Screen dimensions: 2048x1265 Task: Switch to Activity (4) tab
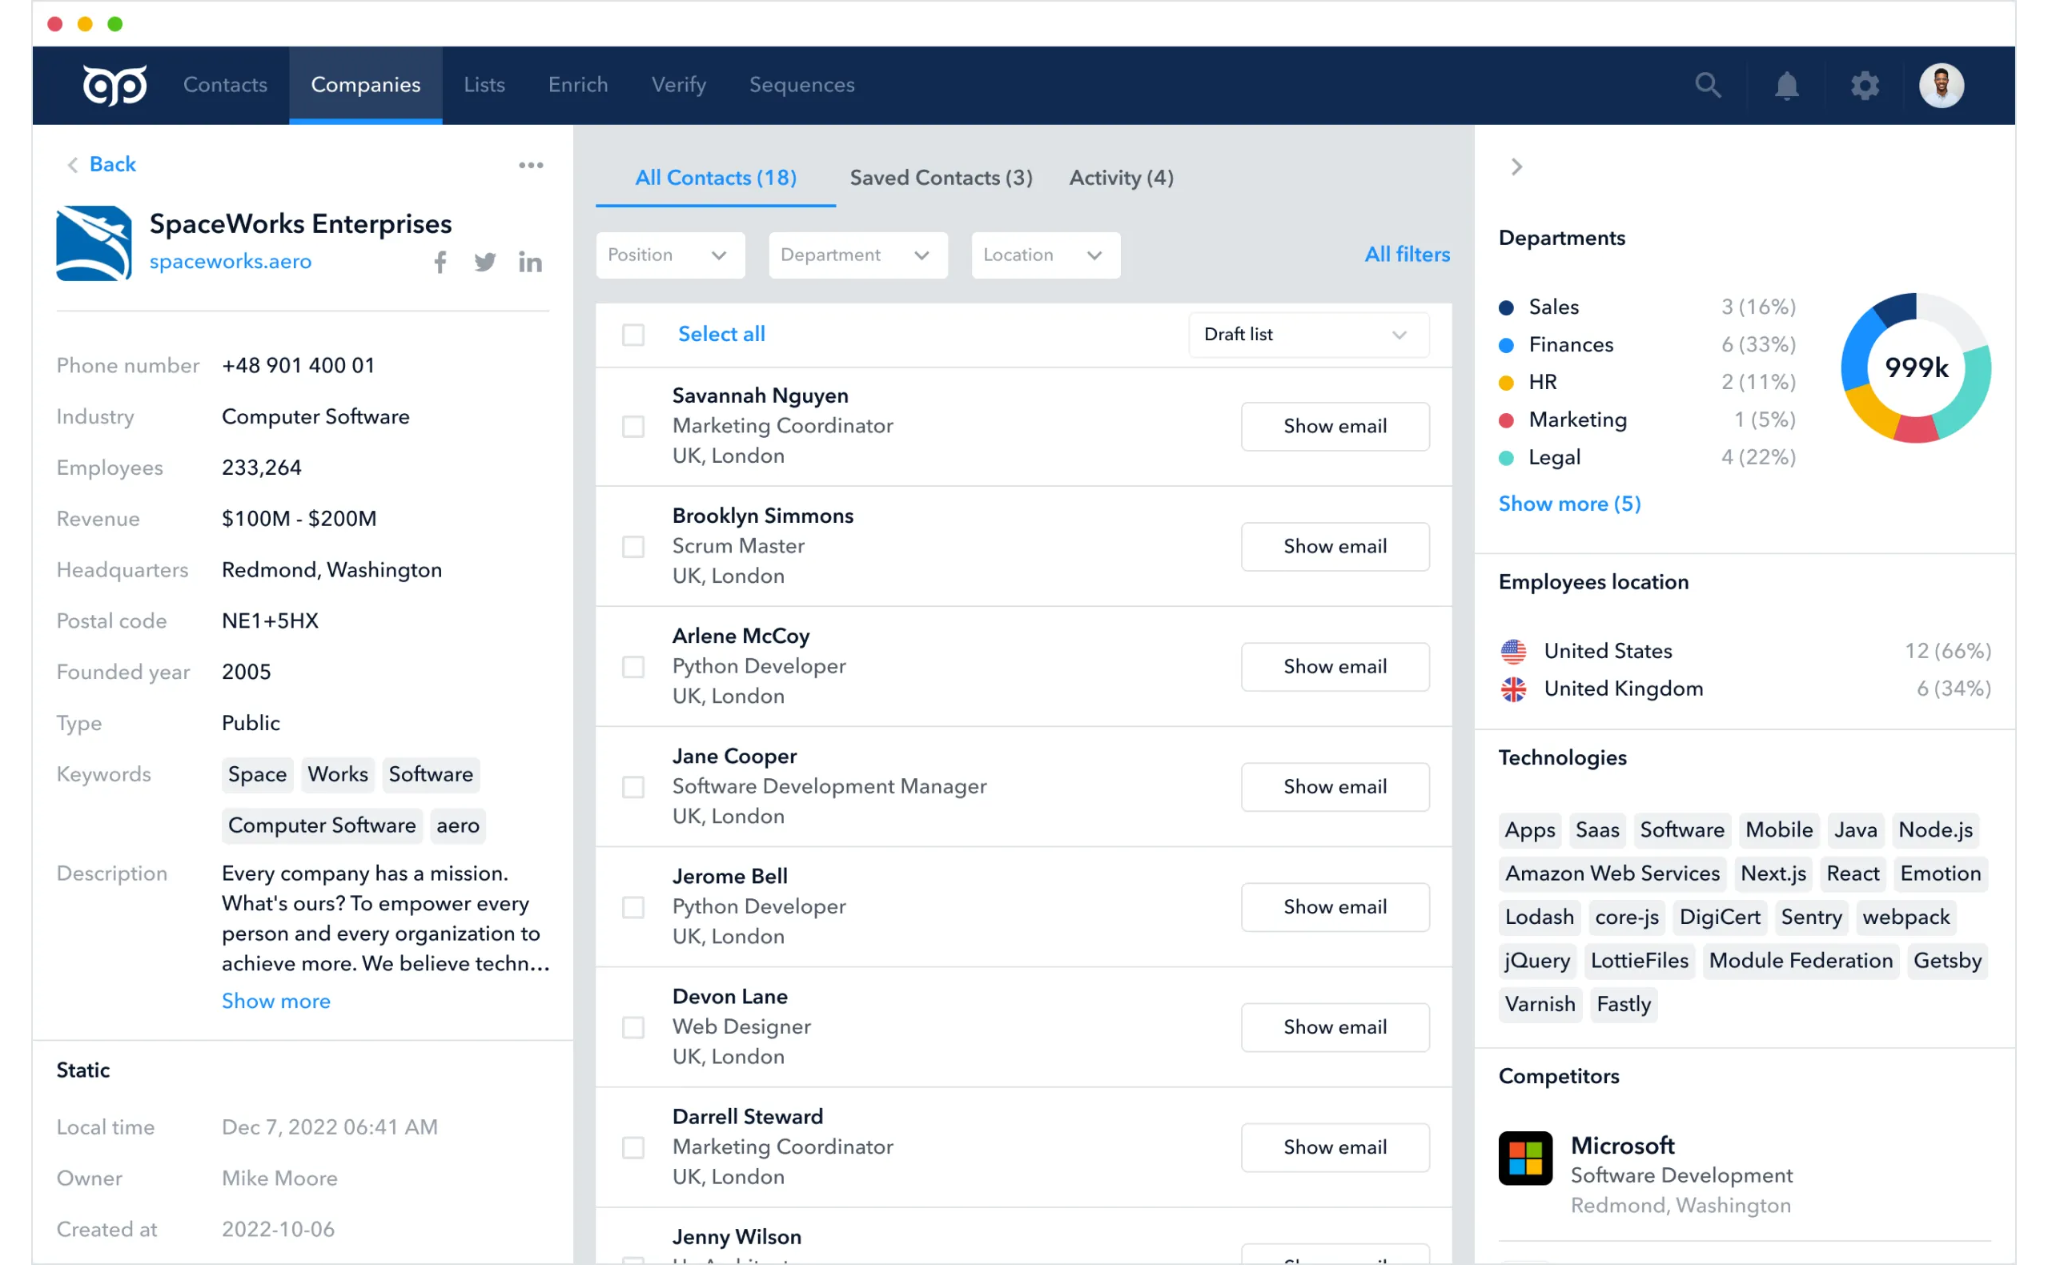pyautogui.click(x=1121, y=178)
